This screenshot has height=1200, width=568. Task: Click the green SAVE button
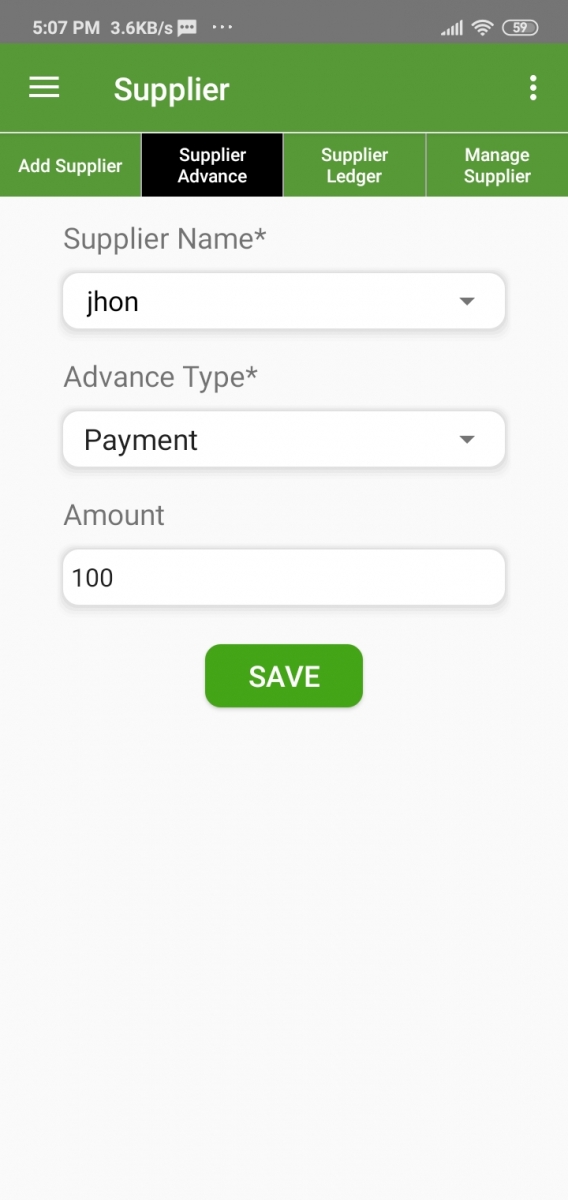284,676
